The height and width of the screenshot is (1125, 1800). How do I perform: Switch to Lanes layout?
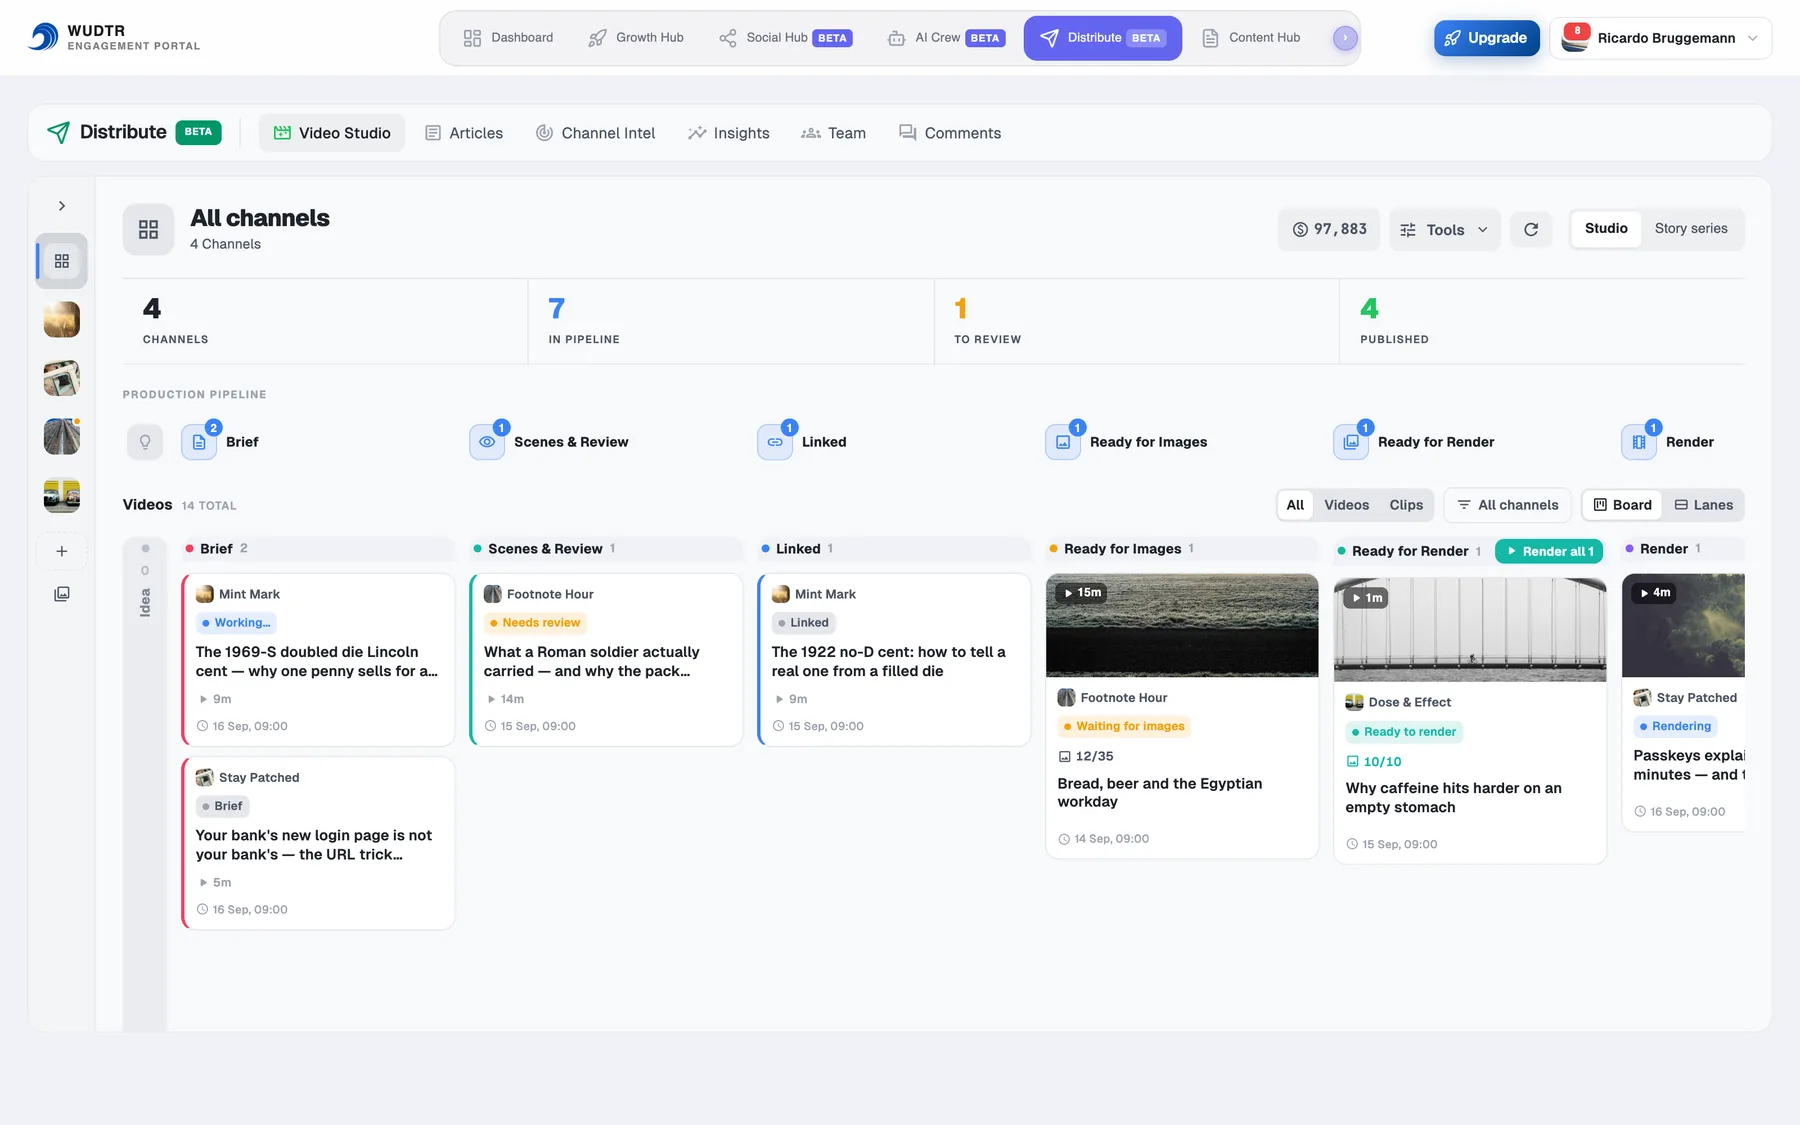coord(1704,505)
